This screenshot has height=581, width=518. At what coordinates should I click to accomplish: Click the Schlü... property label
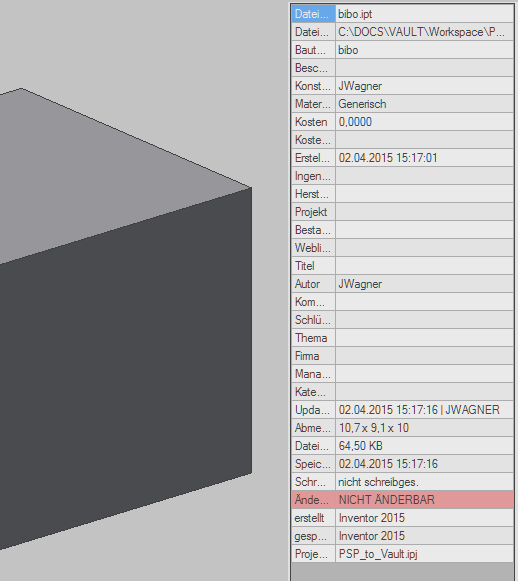click(313, 320)
